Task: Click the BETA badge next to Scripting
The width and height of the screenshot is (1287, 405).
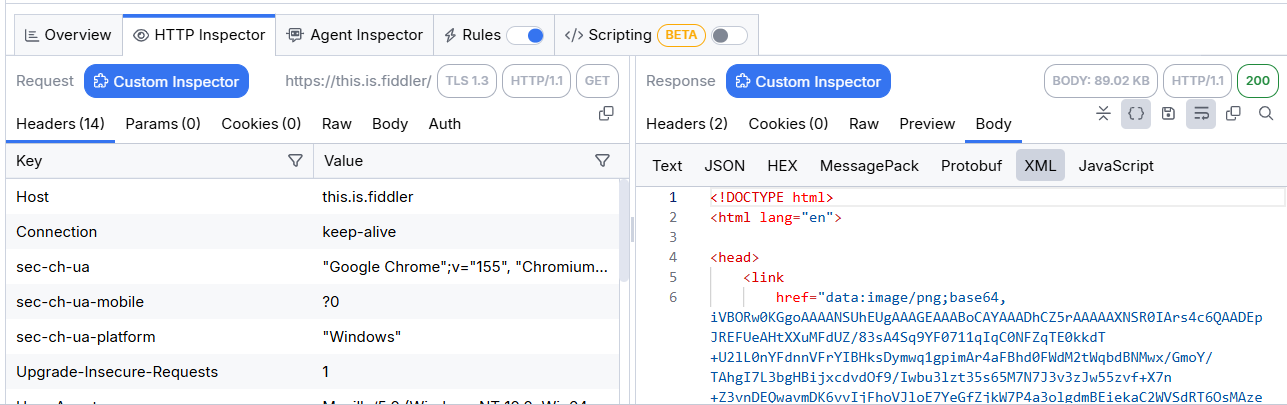Action: click(x=681, y=35)
